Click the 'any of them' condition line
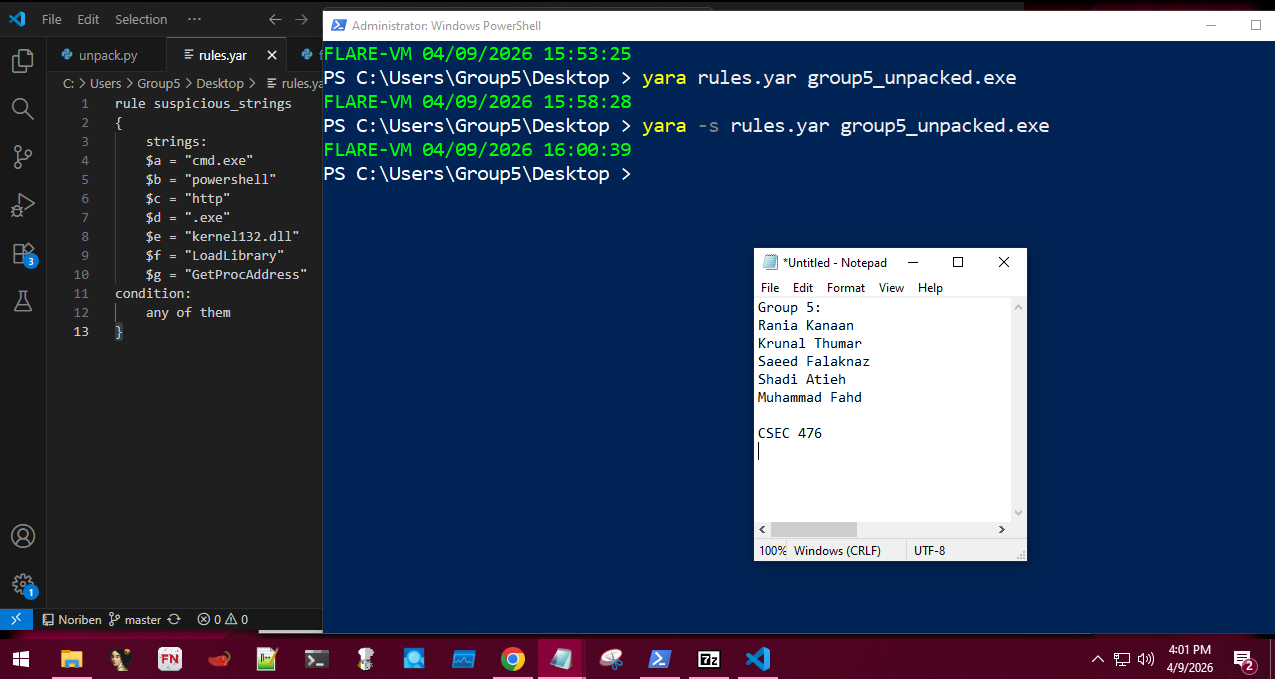This screenshot has width=1275, height=679. [188, 312]
